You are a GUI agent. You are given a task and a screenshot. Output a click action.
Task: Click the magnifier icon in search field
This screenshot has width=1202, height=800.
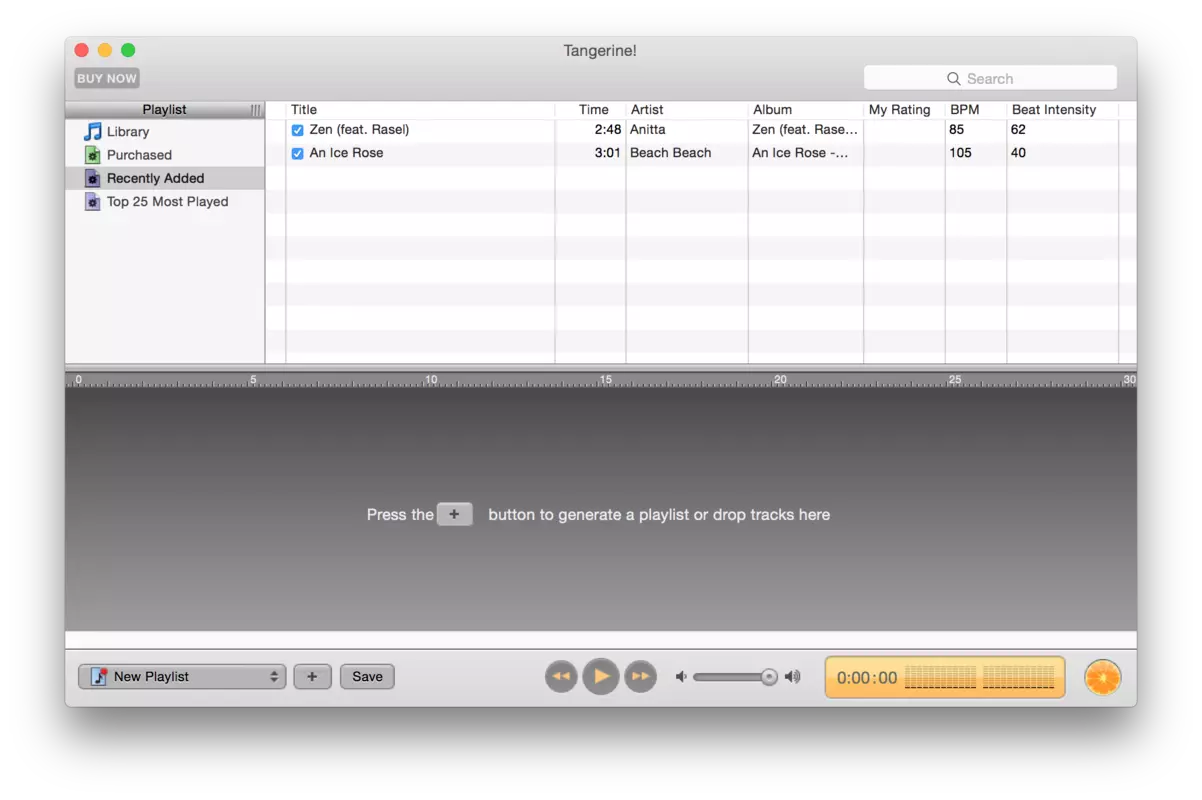(x=954, y=78)
